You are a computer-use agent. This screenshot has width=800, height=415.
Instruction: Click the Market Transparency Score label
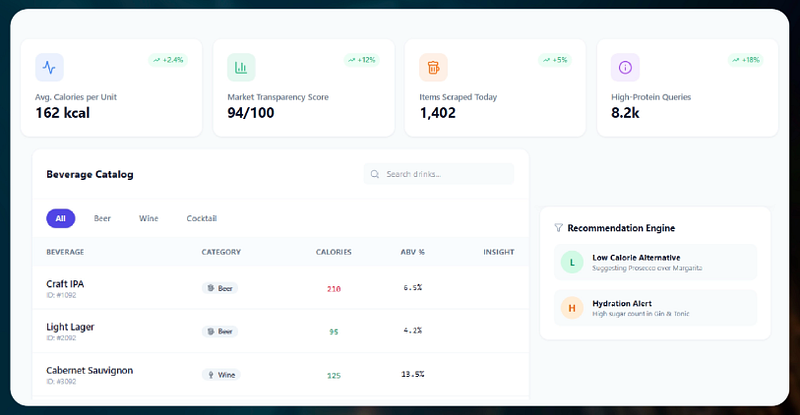tap(278, 97)
